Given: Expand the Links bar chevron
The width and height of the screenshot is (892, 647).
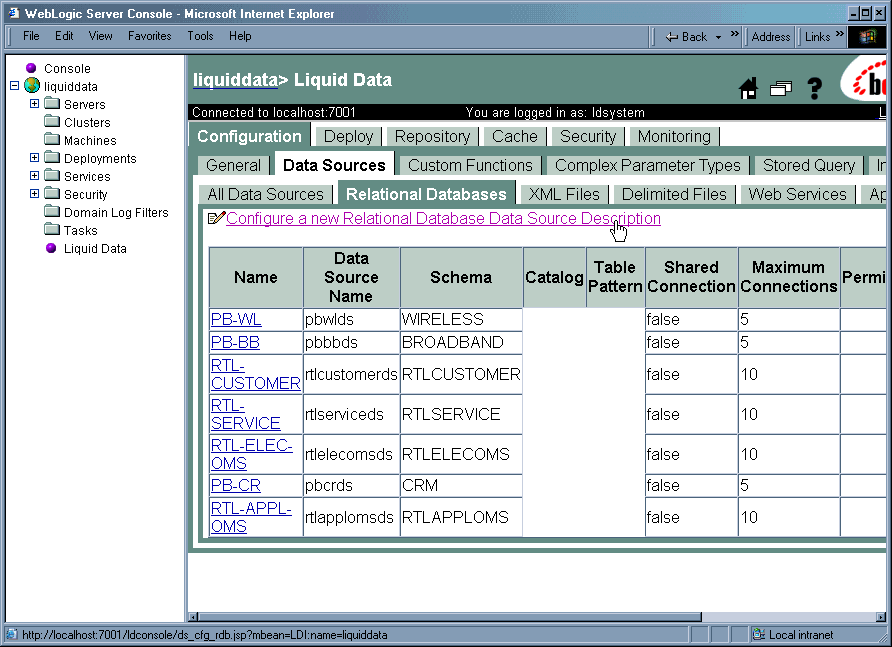Looking at the screenshot, I should (x=840, y=34).
